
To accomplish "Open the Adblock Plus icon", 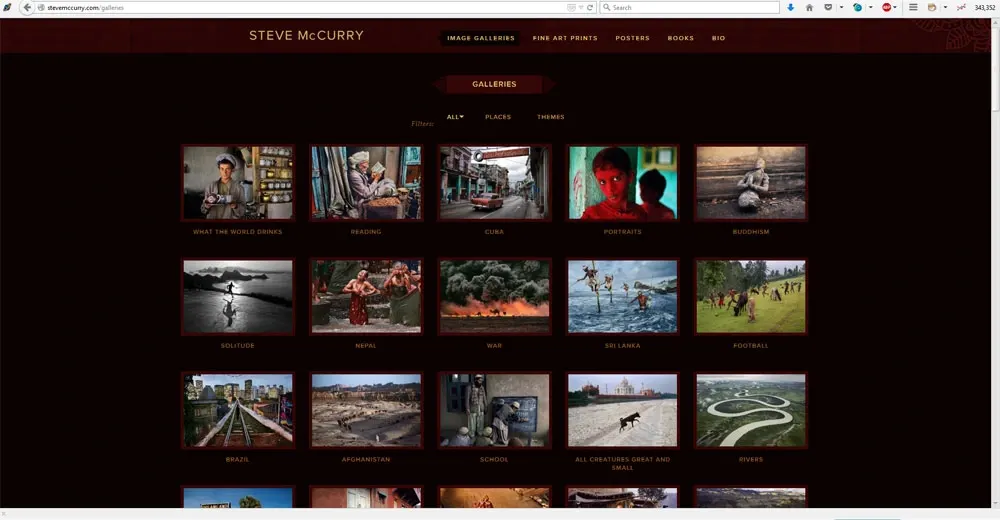I will click(x=886, y=8).
